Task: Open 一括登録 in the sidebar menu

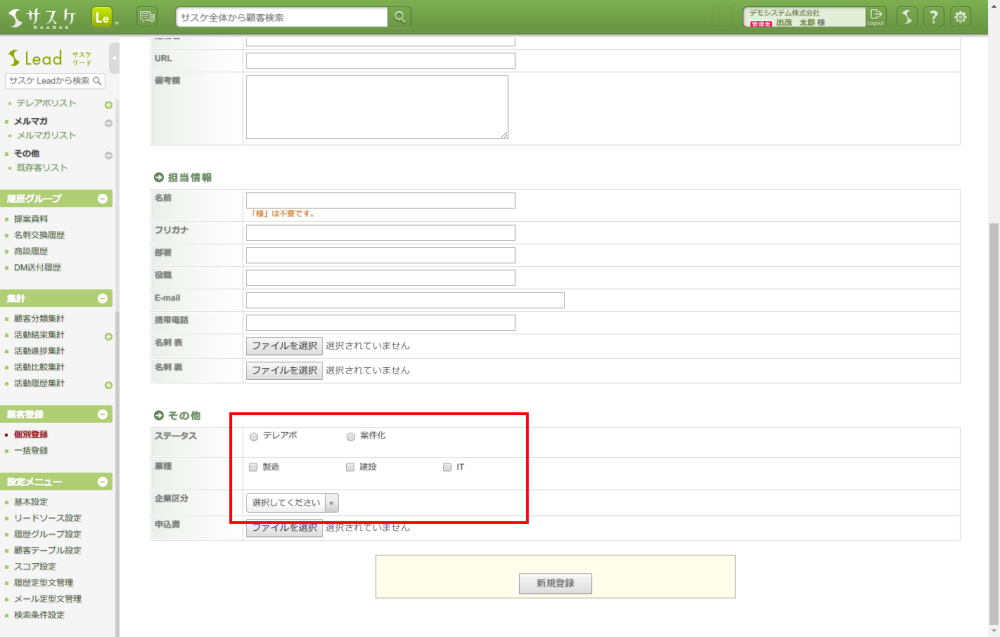Action: tap(31, 451)
